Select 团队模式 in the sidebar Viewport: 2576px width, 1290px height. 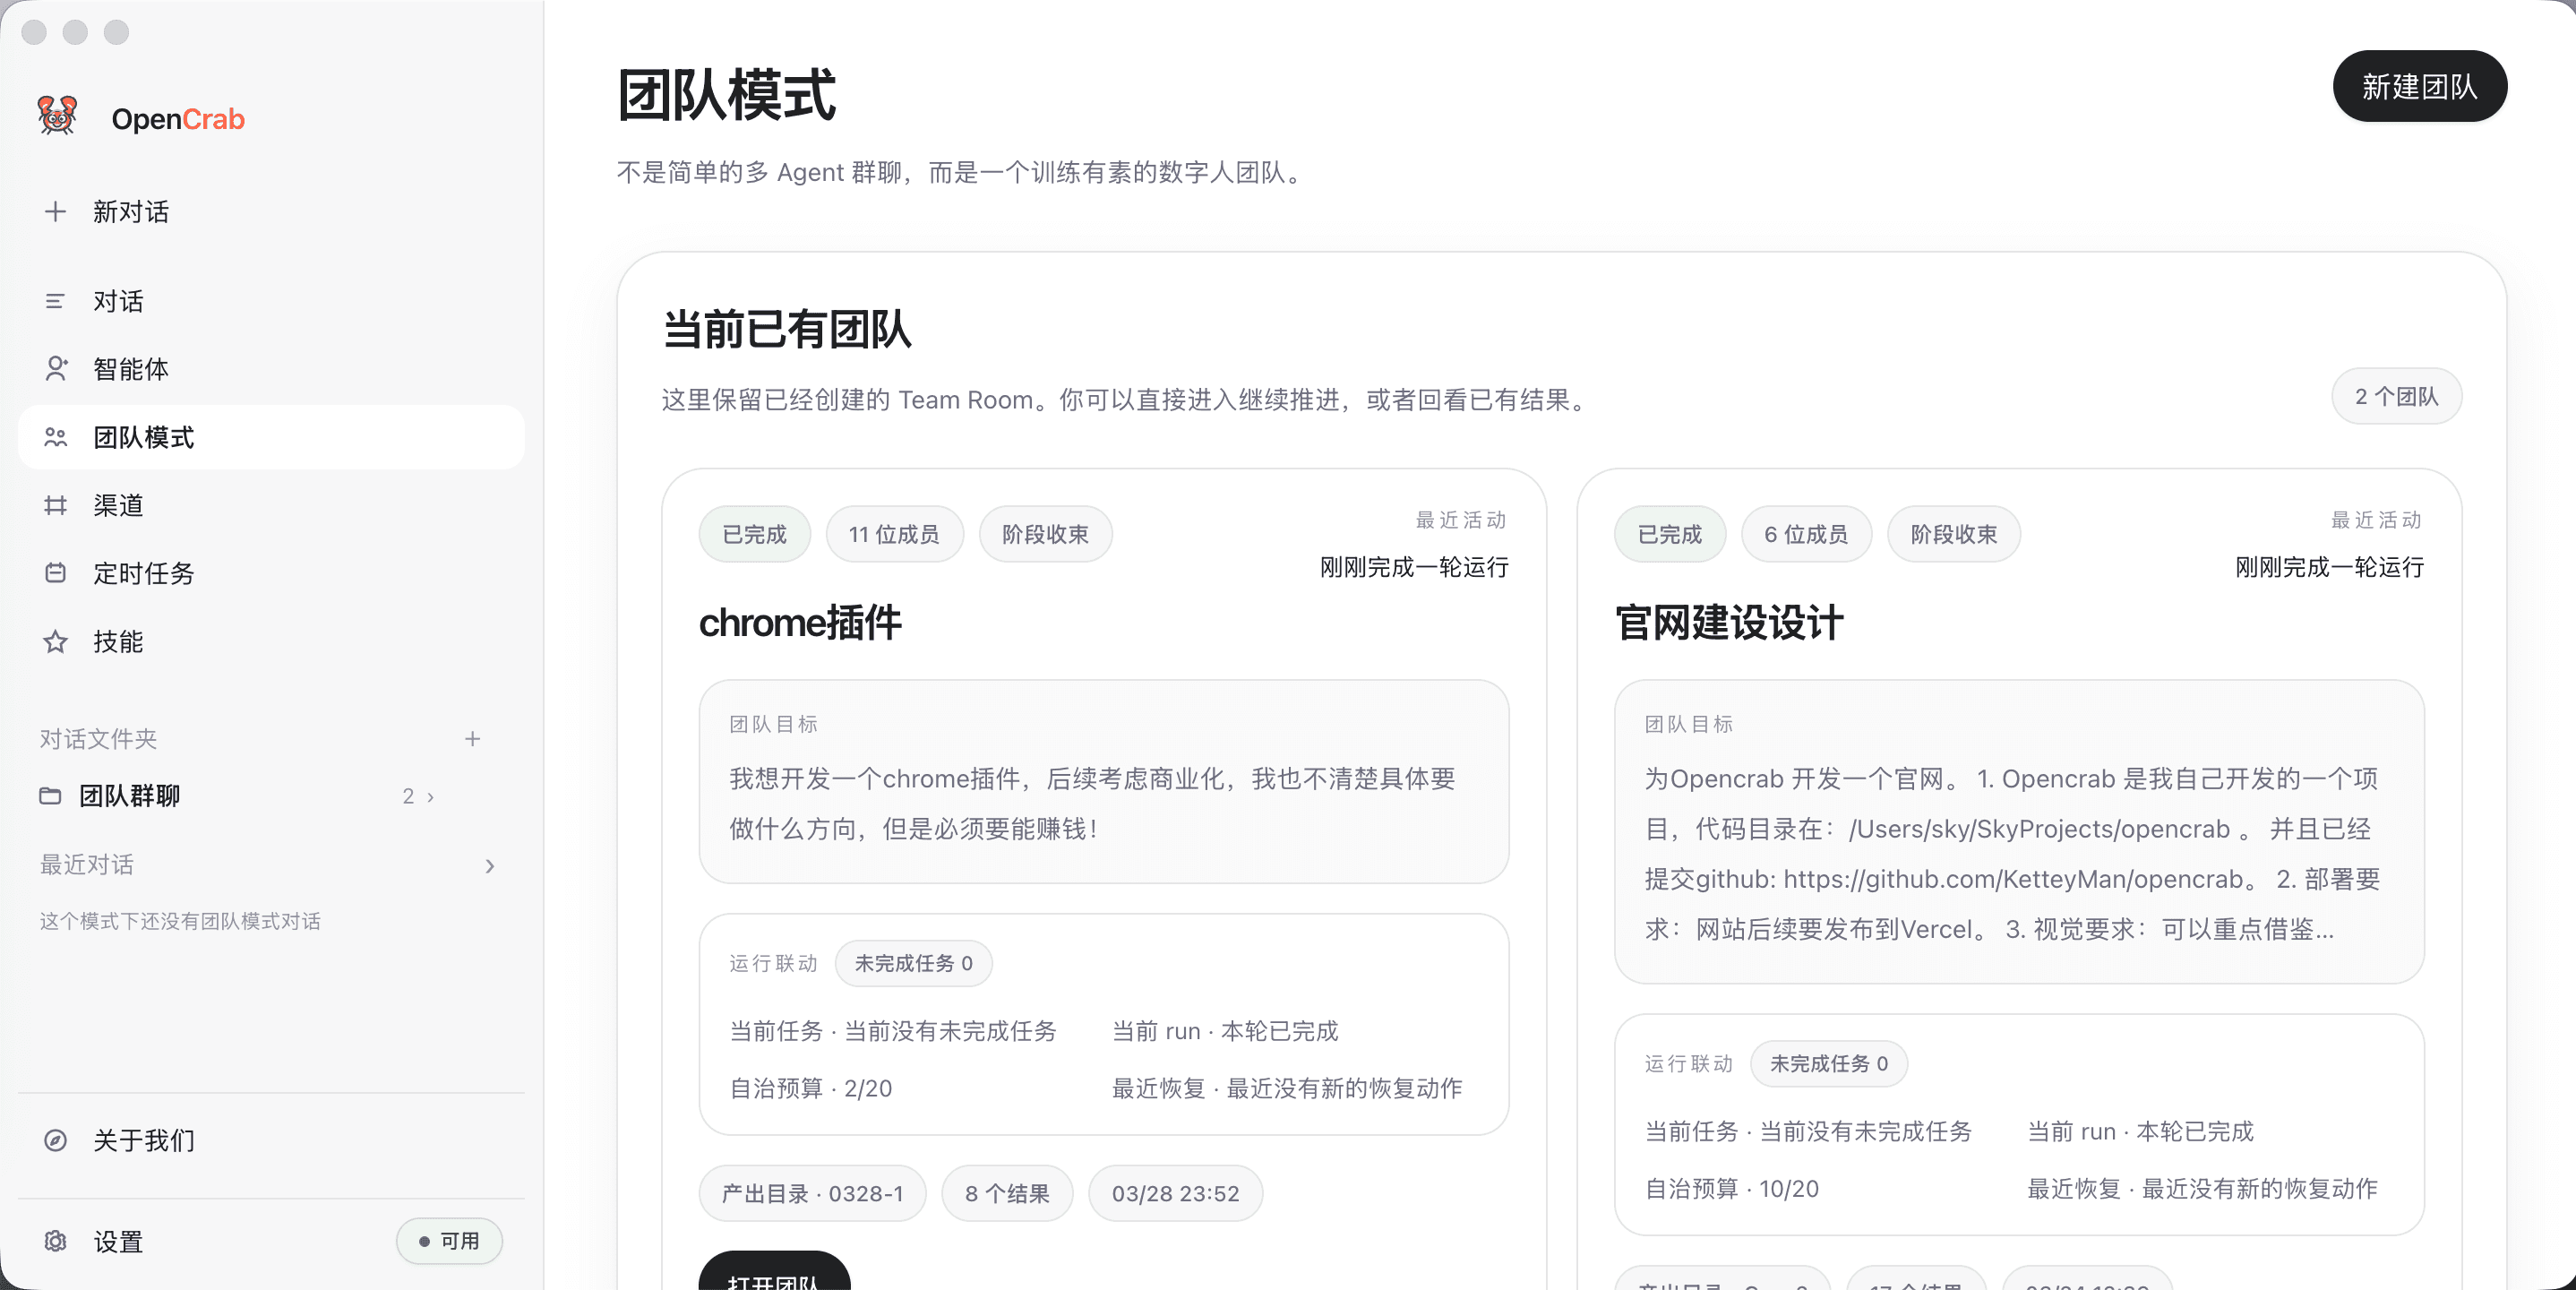pos(143,437)
